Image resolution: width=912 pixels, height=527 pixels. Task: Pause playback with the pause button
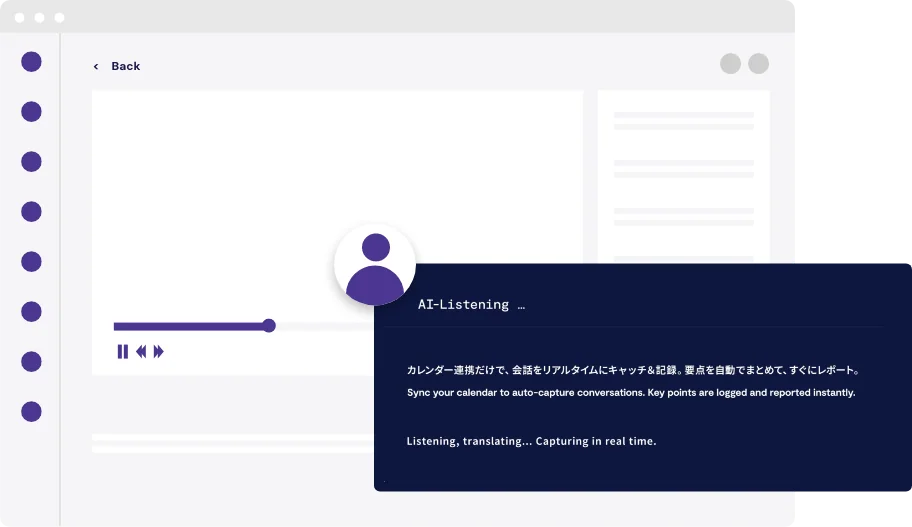coord(123,351)
